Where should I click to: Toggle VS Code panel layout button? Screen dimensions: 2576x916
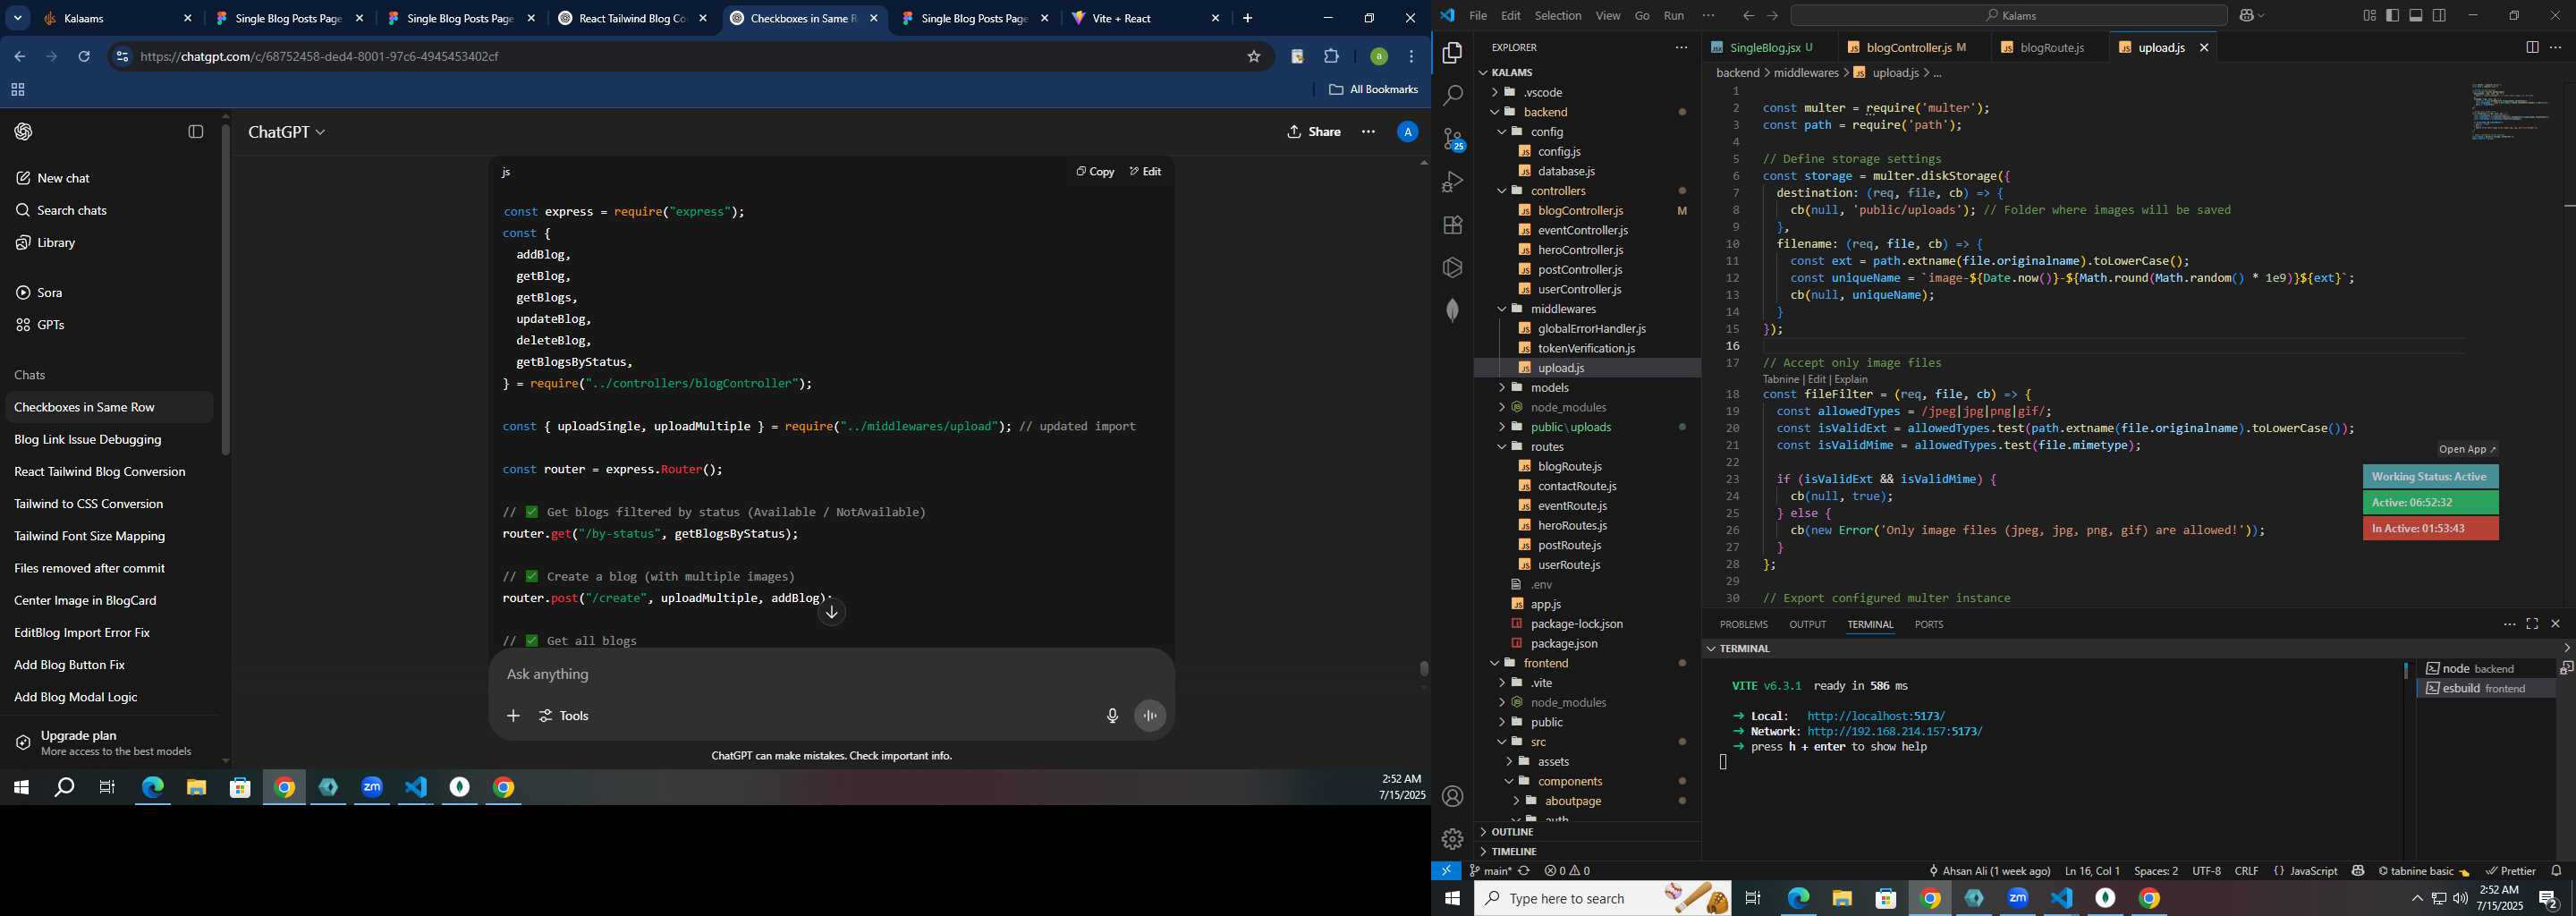2415,15
